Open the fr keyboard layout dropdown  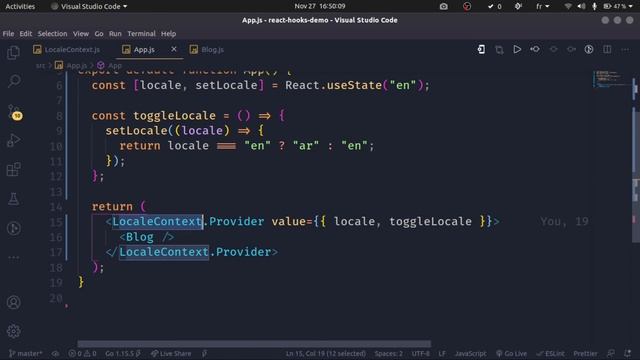(x=542, y=6)
